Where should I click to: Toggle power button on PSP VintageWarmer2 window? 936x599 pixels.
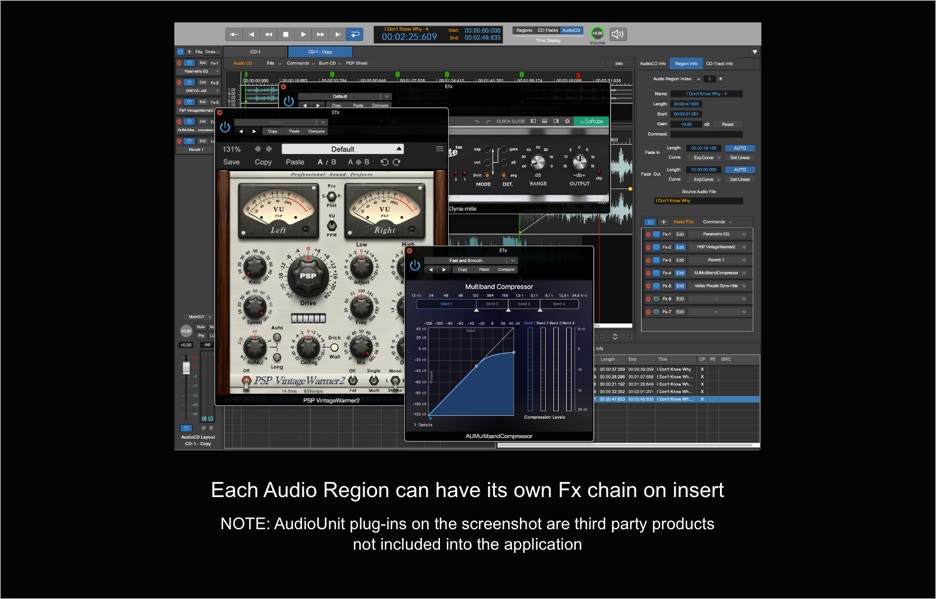coord(225,128)
